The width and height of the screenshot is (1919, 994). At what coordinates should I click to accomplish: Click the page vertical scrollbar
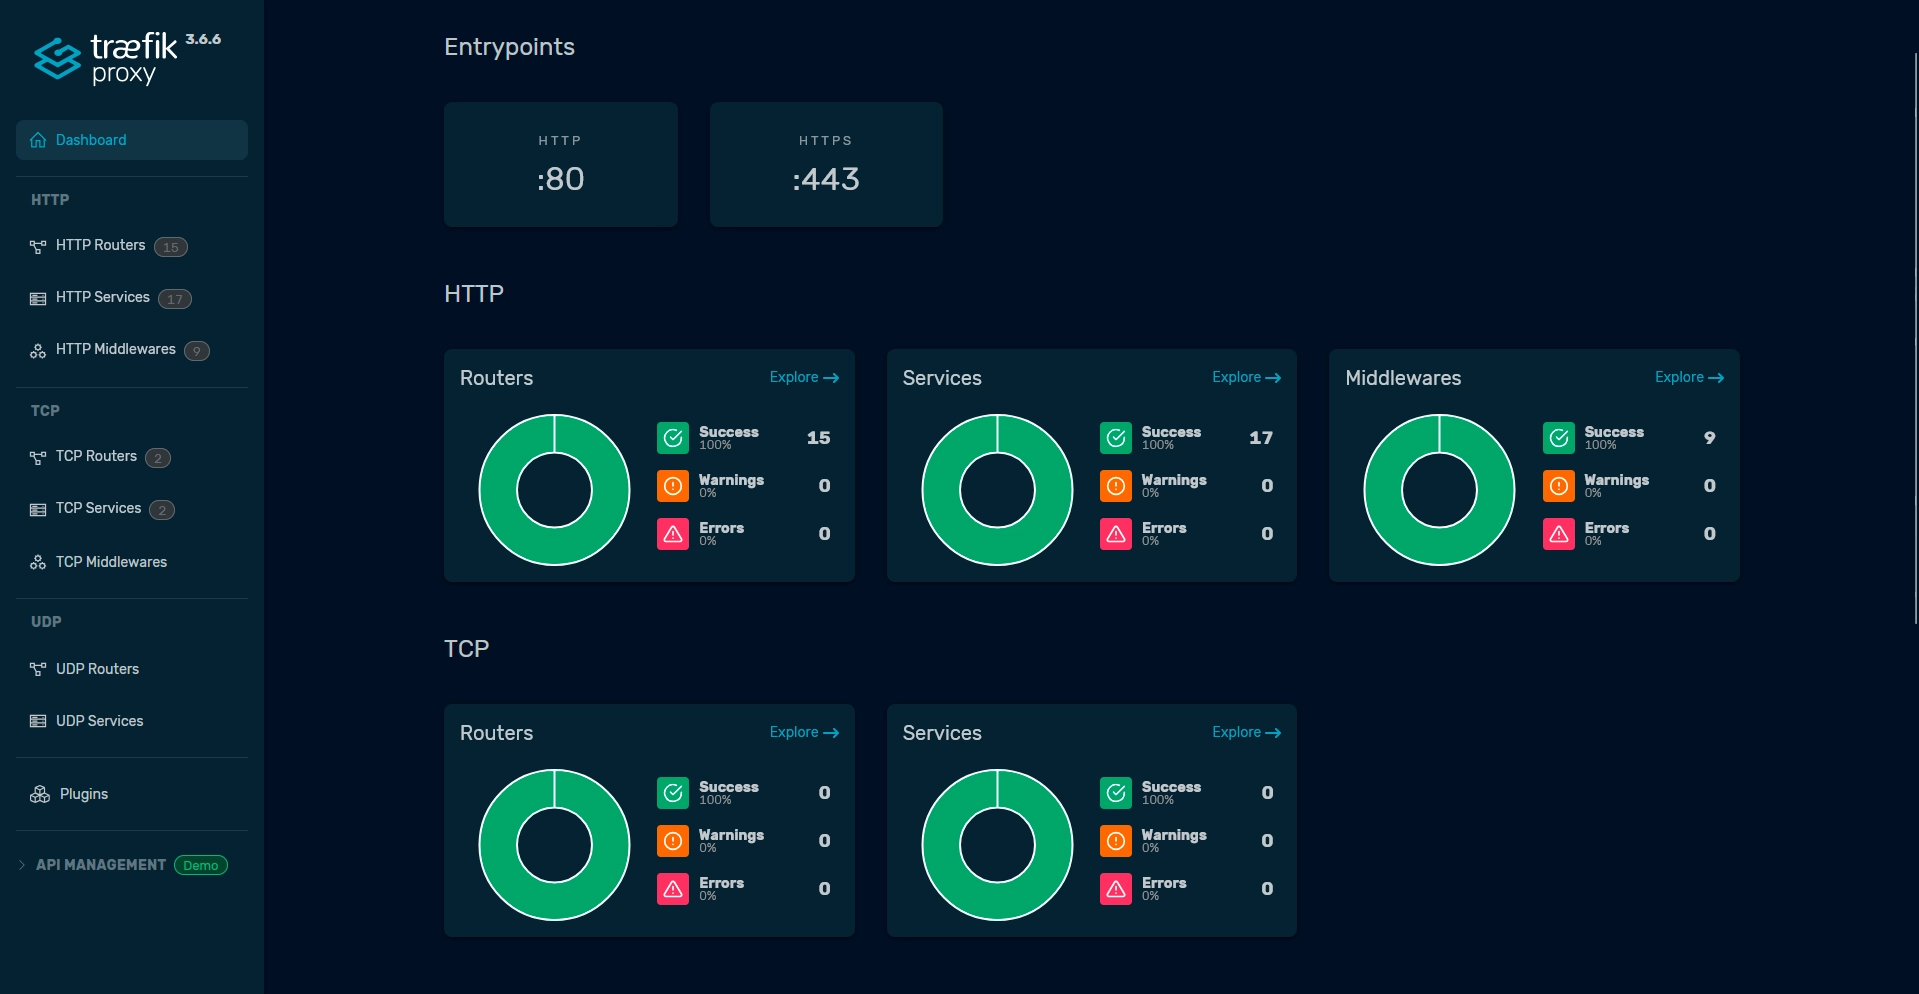1914,340
